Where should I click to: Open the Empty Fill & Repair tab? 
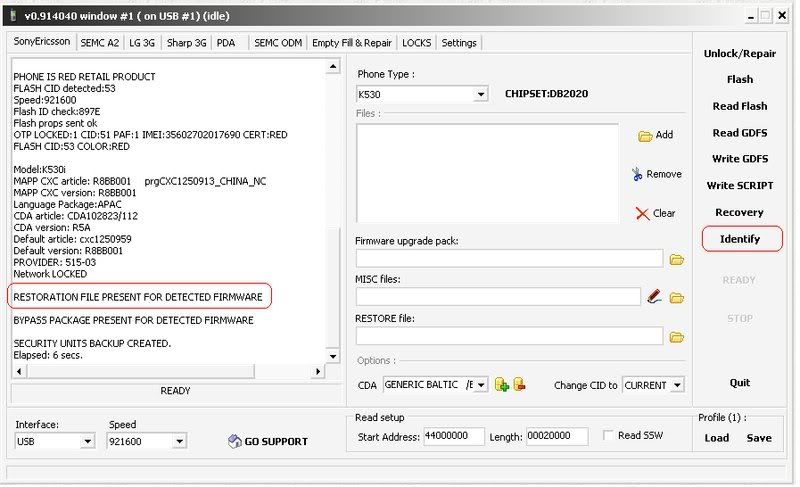click(x=352, y=43)
